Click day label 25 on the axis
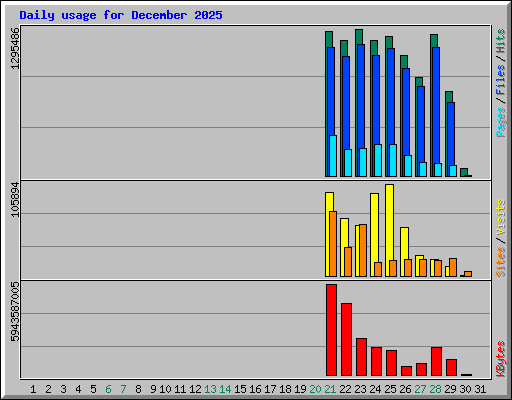 pyautogui.click(x=390, y=389)
